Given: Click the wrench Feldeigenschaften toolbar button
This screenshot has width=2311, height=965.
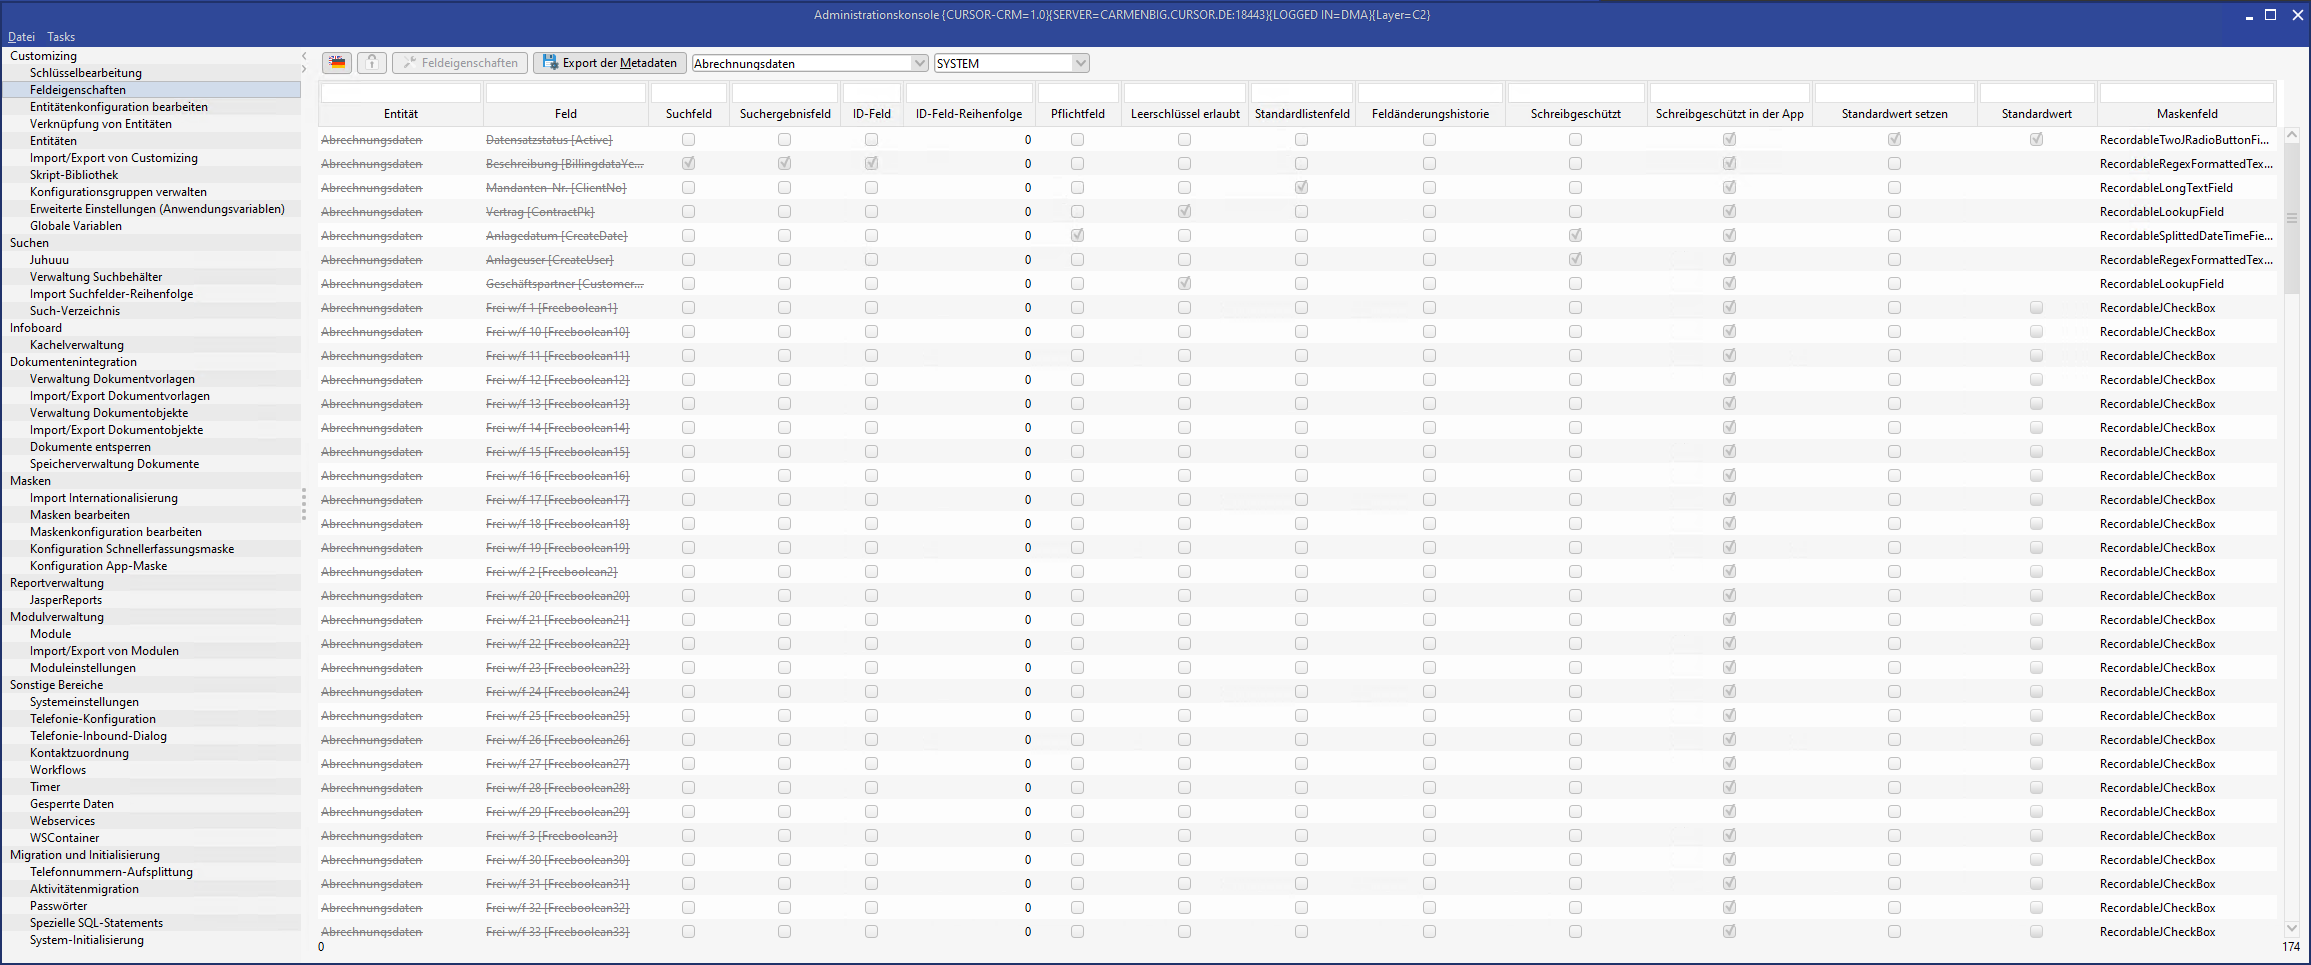Looking at the screenshot, I should click(460, 63).
